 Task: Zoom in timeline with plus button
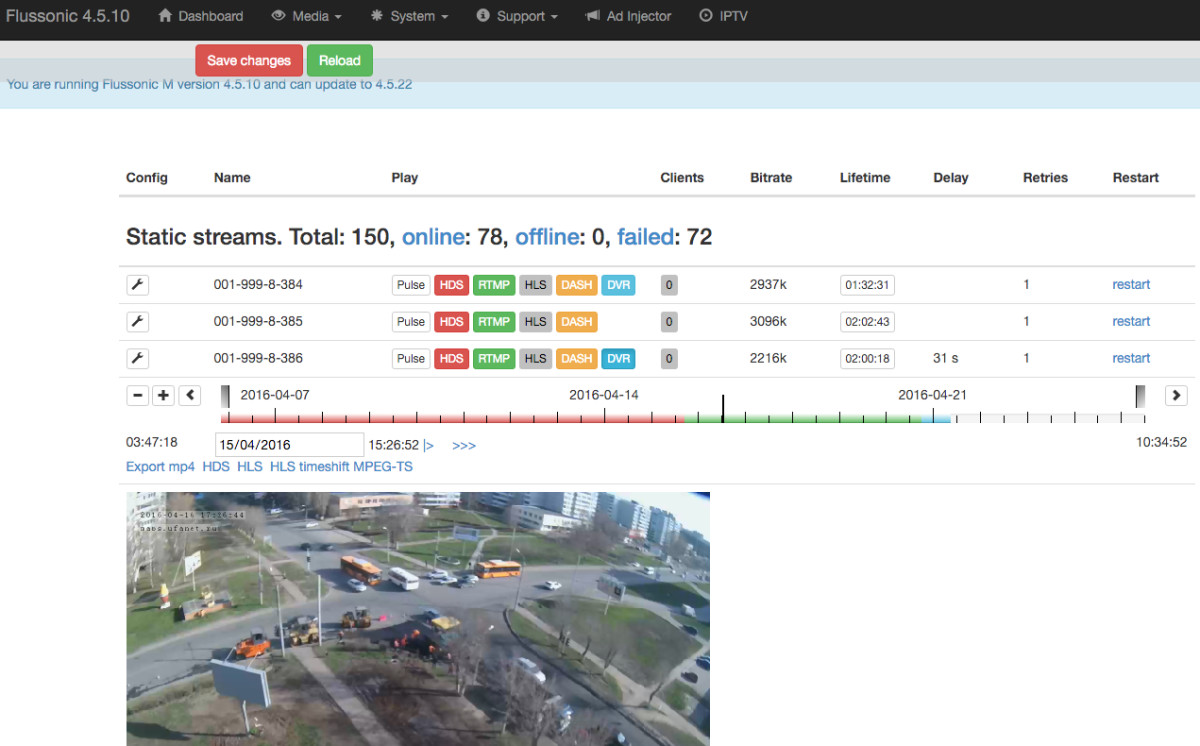(164, 395)
